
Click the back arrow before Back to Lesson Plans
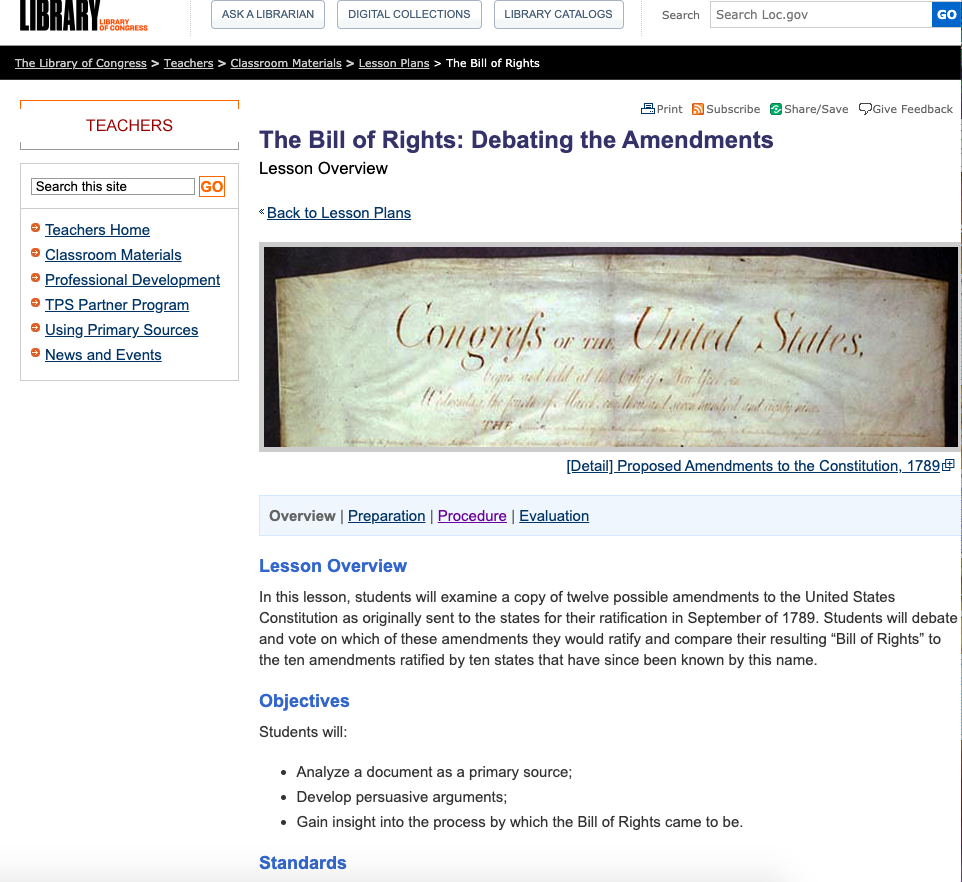tap(262, 212)
